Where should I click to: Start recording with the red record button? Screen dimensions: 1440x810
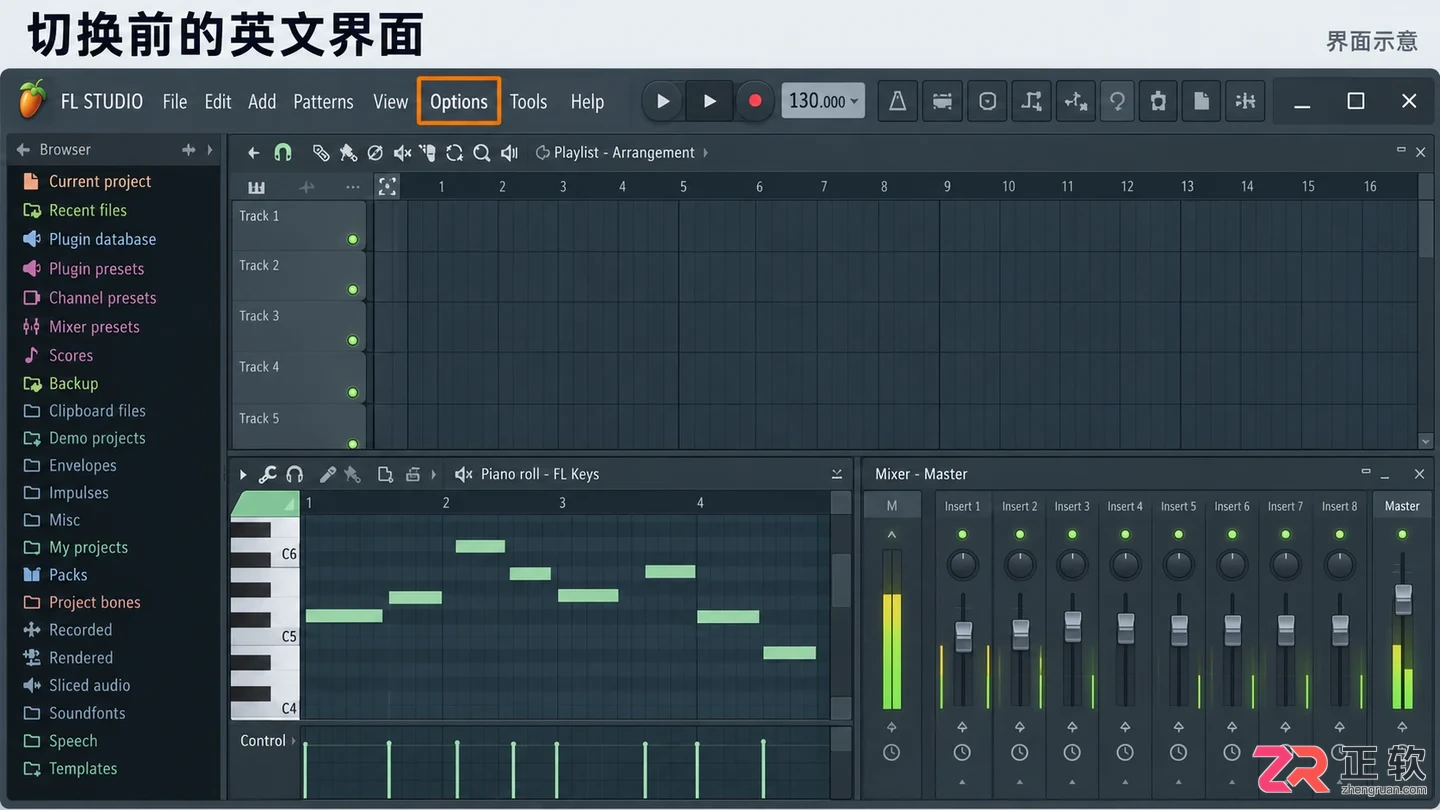[755, 101]
